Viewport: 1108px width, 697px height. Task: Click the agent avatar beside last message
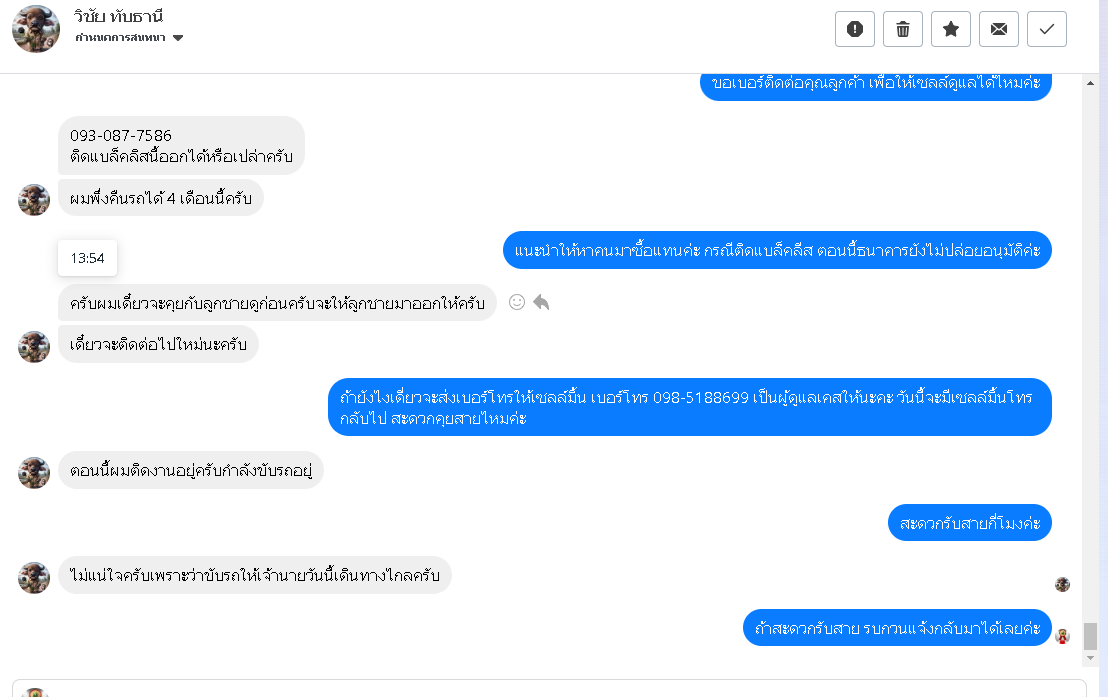pyautogui.click(x=1062, y=636)
